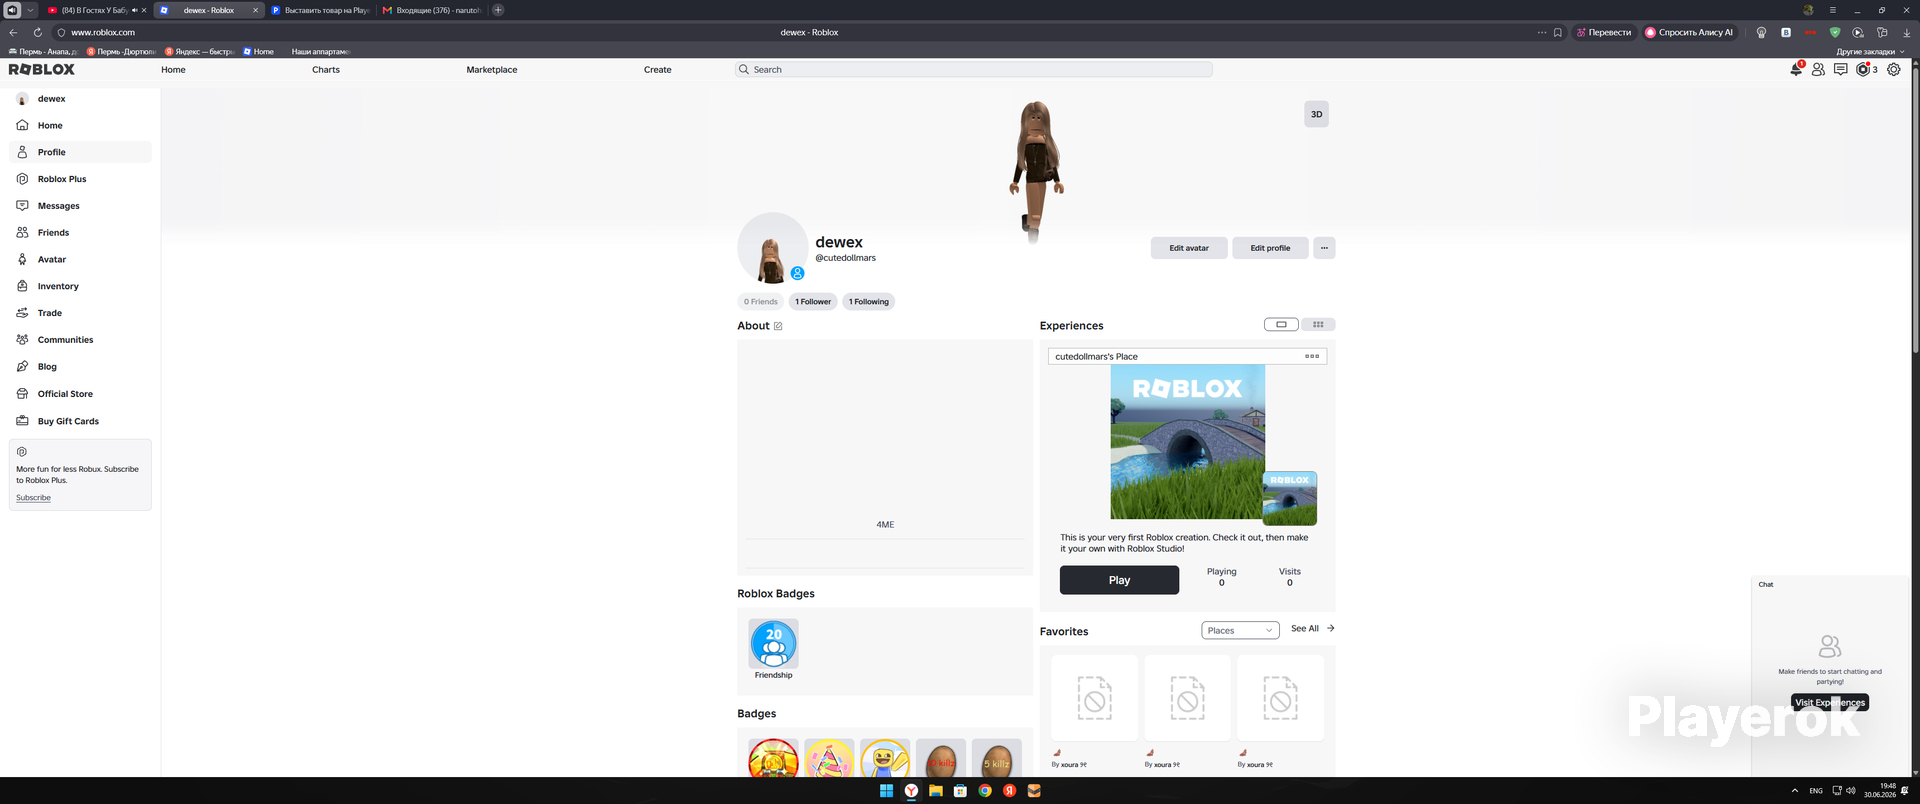Click the profile avatar headshot
The height and width of the screenshot is (804, 1920).
pos(772,248)
